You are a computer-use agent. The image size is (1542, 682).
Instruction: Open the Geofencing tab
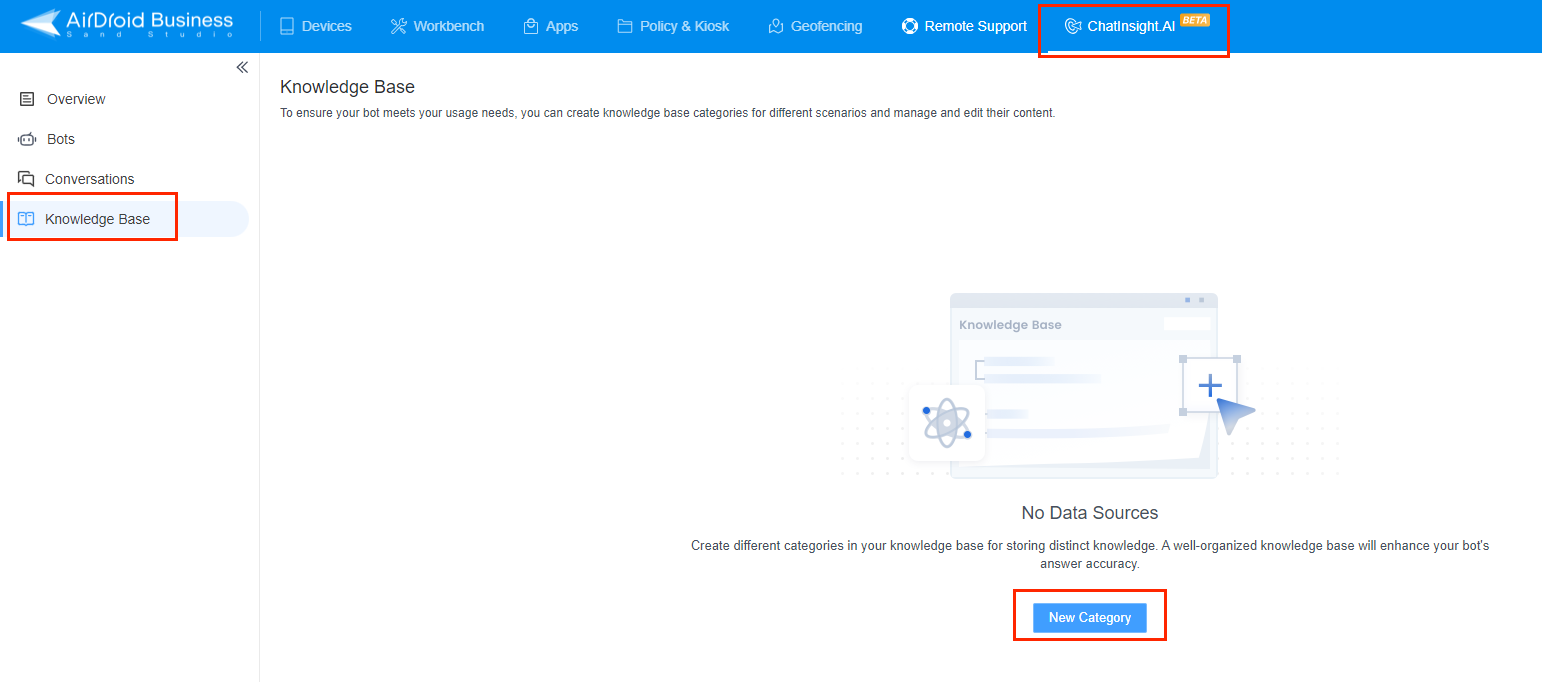[815, 26]
